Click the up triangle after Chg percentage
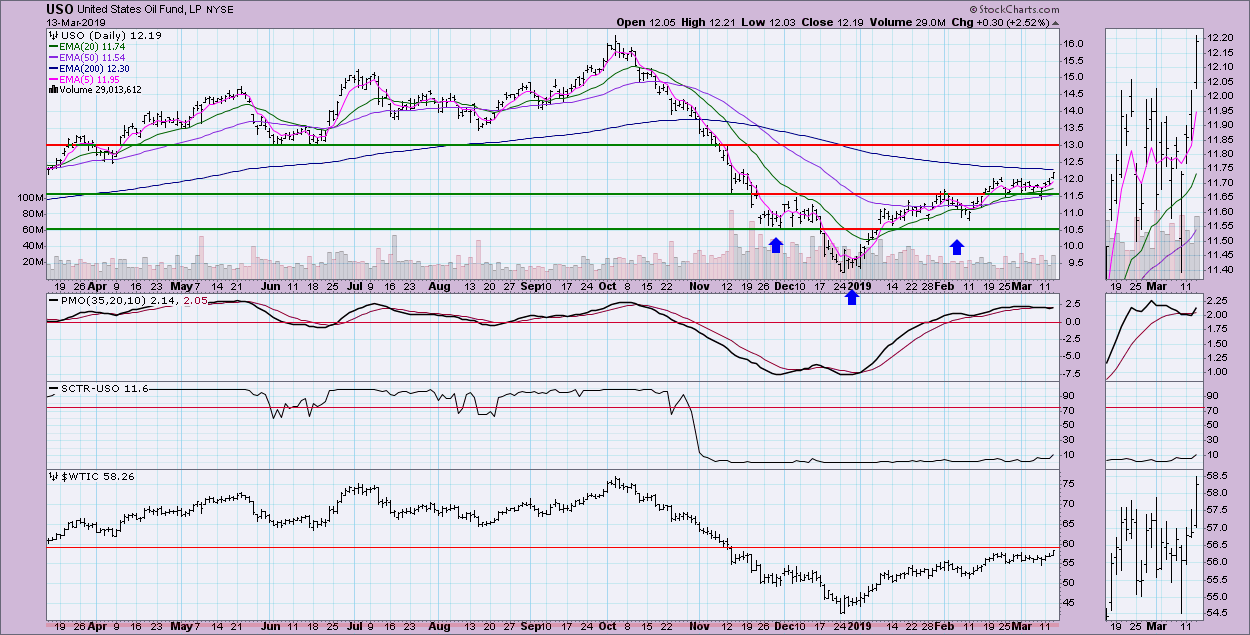The width and height of the screenshot is (1250, 635). (1057, 23)
